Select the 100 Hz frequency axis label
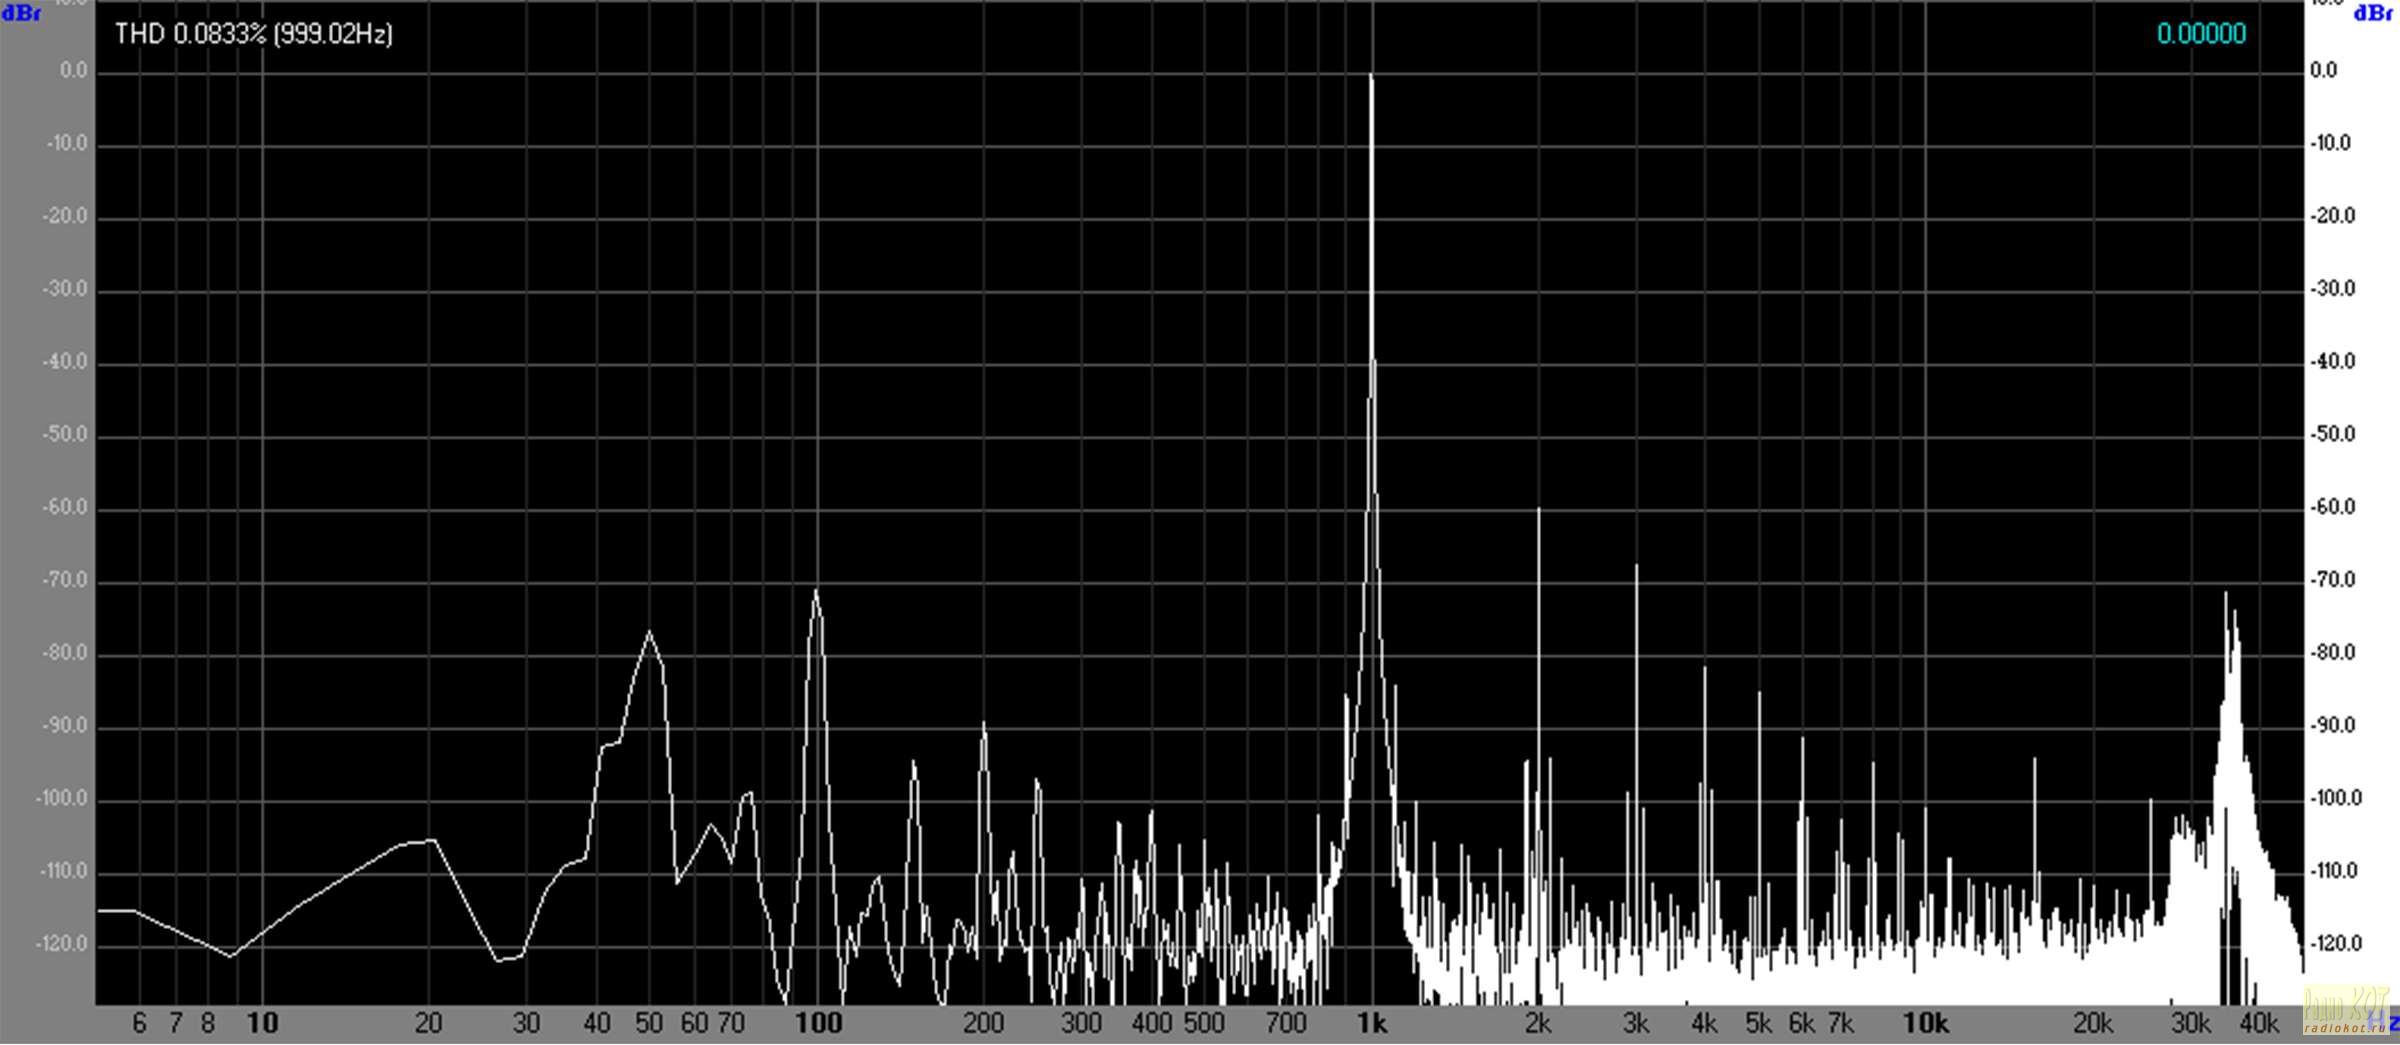The height and width of the screenshot is (1045, 2400). point(818,1023)
